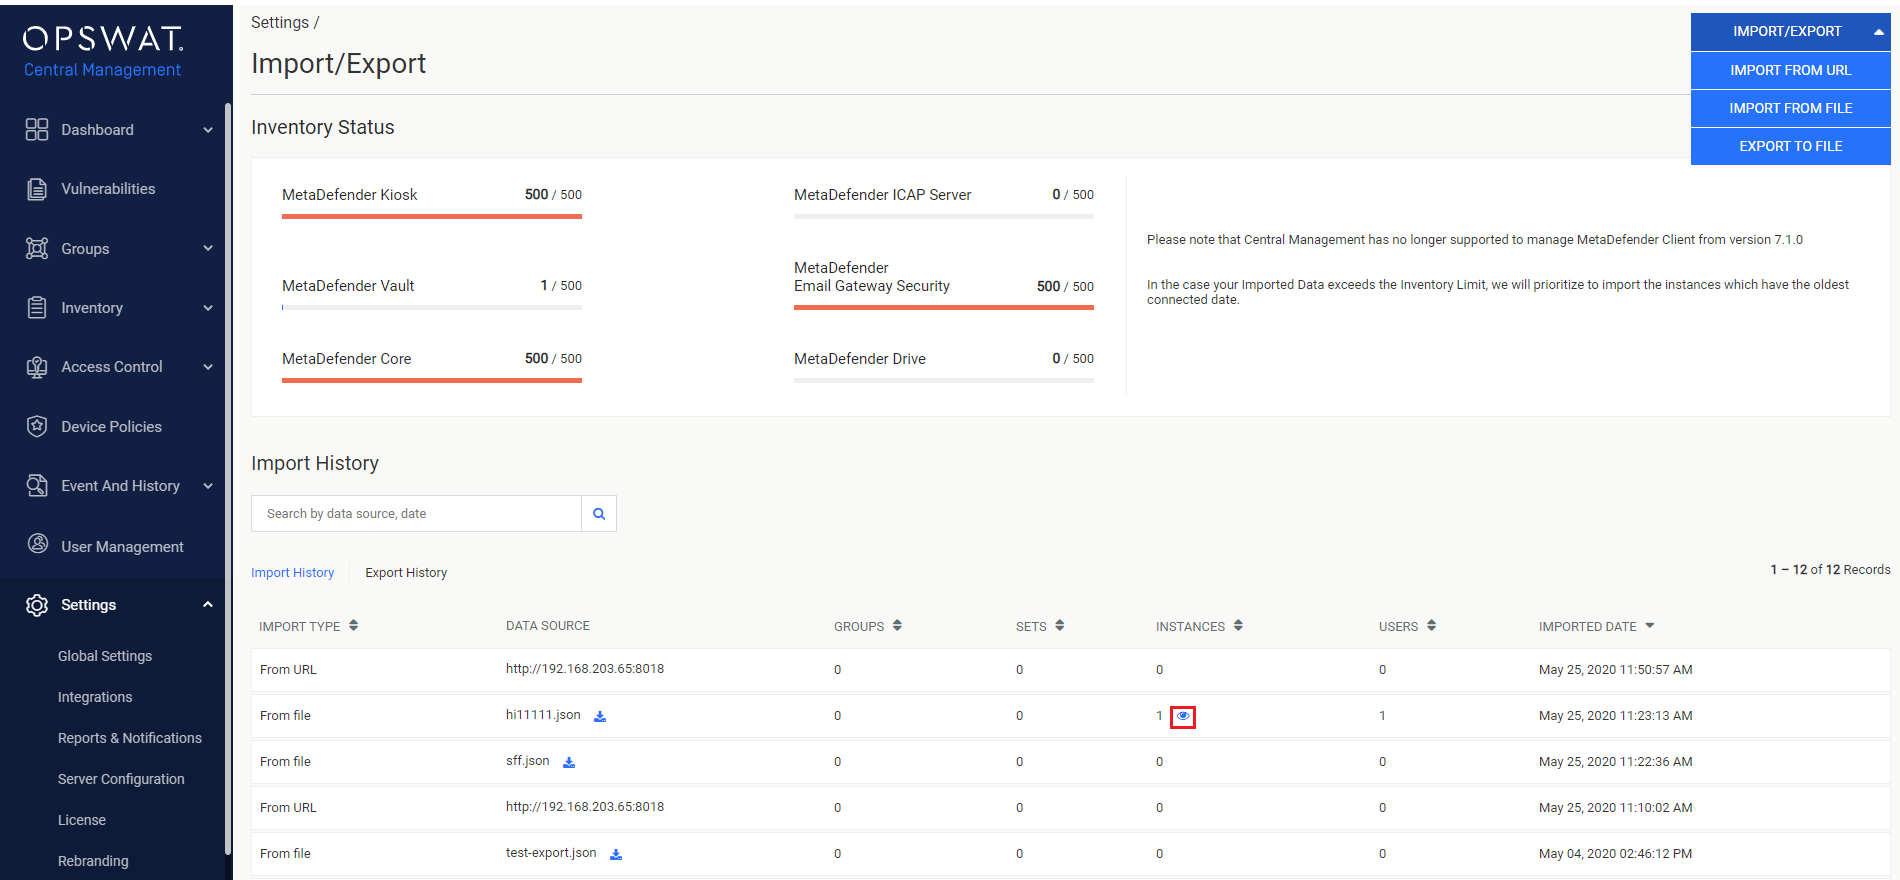Download the hi11111.json file
Viewport: 1900px width, 880px height.
pyautogui.click(x=600, y=716)
